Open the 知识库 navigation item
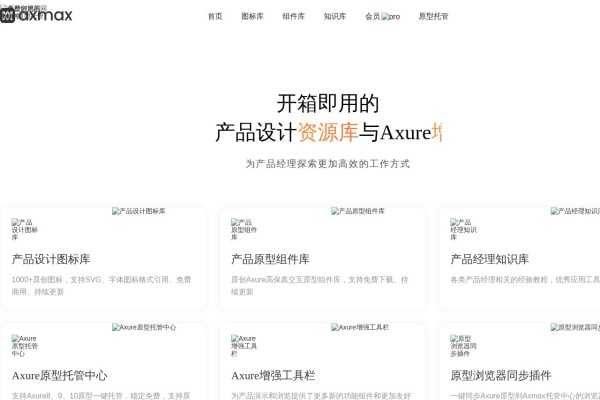Screen dimensions: 600x400 pos(335,16)
